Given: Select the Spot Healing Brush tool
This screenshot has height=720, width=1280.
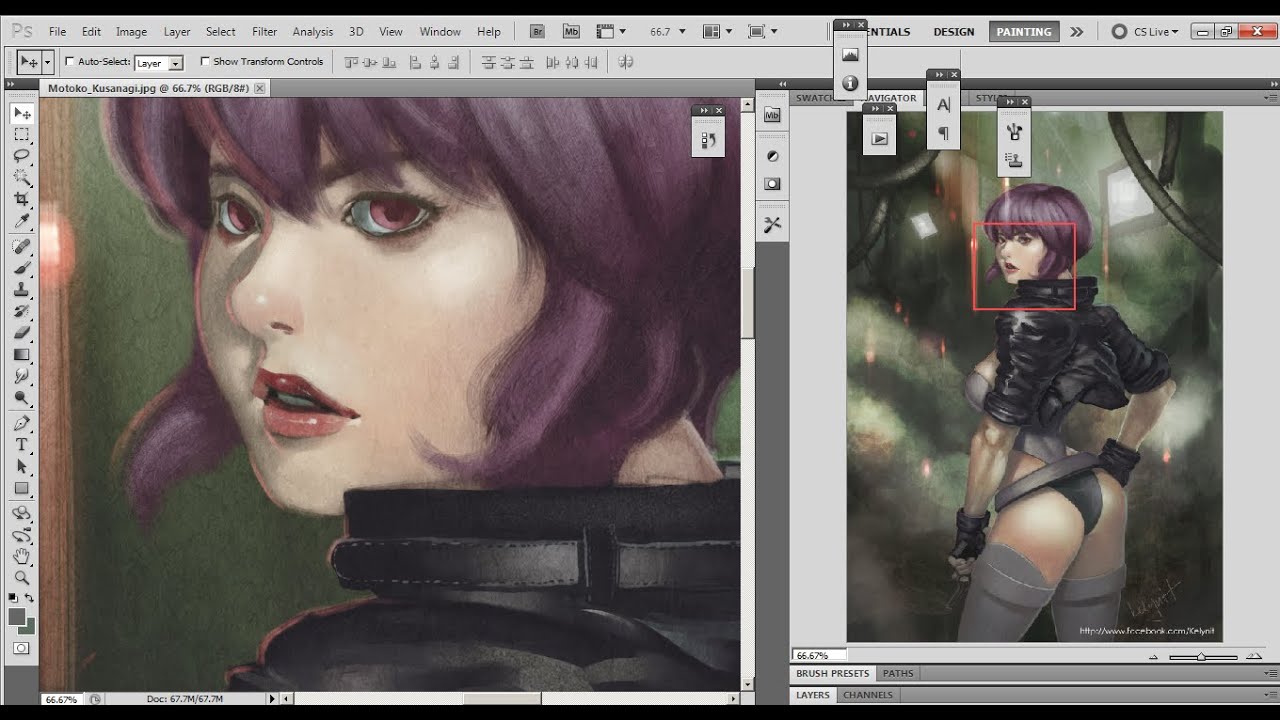Looking at the screenshot, I should coord(21,246).
